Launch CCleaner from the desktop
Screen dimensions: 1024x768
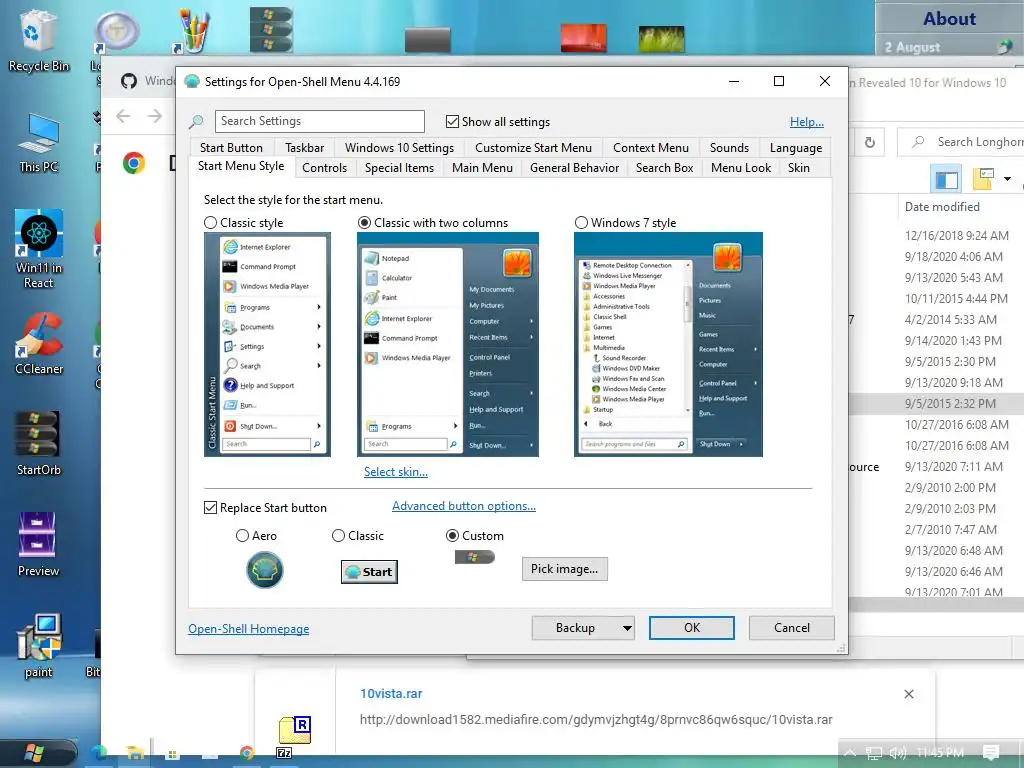tap(39, 343)
